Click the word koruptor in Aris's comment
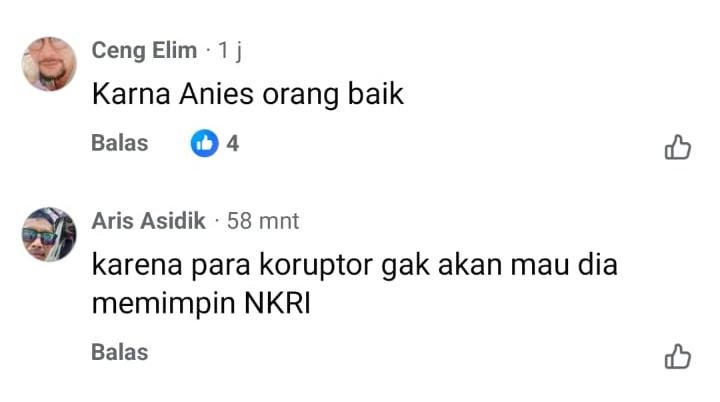 click(x=316, y=266)
